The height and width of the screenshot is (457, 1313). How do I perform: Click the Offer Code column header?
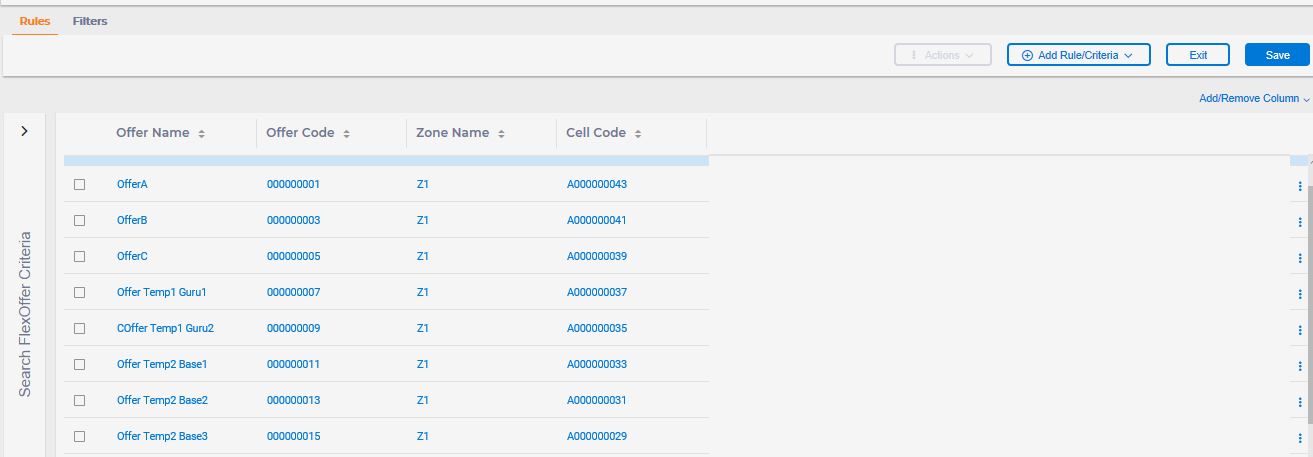[x=300, y=133]
